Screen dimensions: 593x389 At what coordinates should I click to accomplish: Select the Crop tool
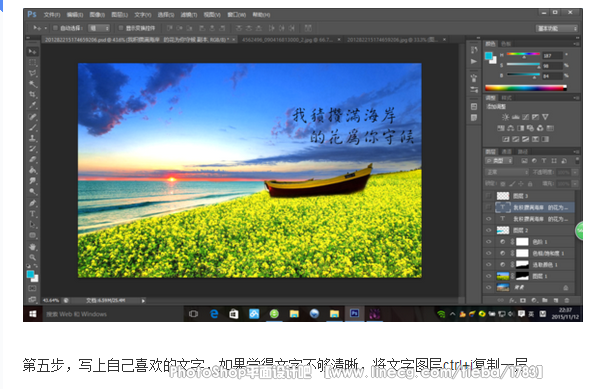click(33, 94)
